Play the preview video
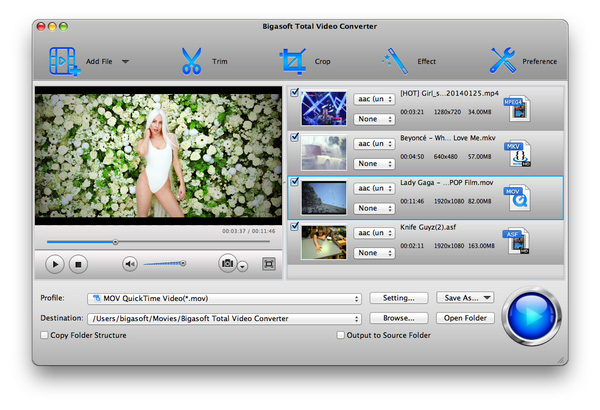600x410 pixels. [x=55, y=264]
